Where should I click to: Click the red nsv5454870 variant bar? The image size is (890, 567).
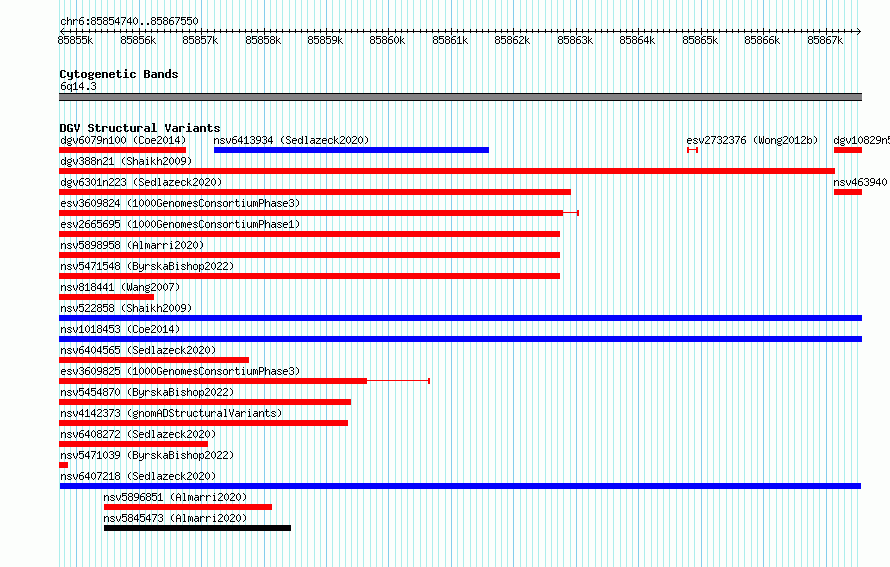pyautogui.click(x=205, y=402)
